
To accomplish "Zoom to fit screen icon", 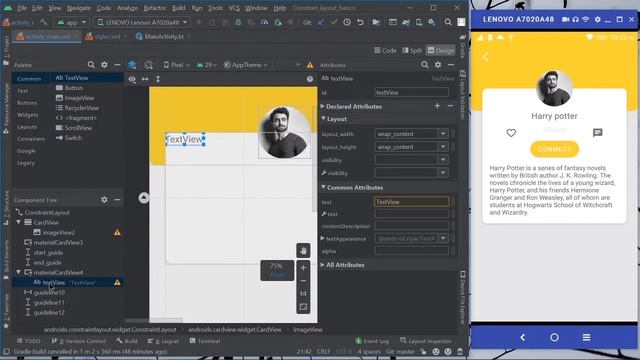I will [303, 307].
